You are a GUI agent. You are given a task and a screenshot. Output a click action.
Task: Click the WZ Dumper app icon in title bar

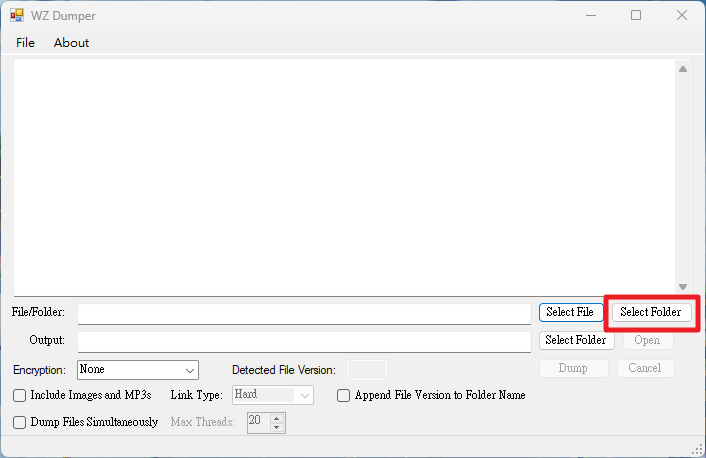pyautogui.click(x=17, y=15)
